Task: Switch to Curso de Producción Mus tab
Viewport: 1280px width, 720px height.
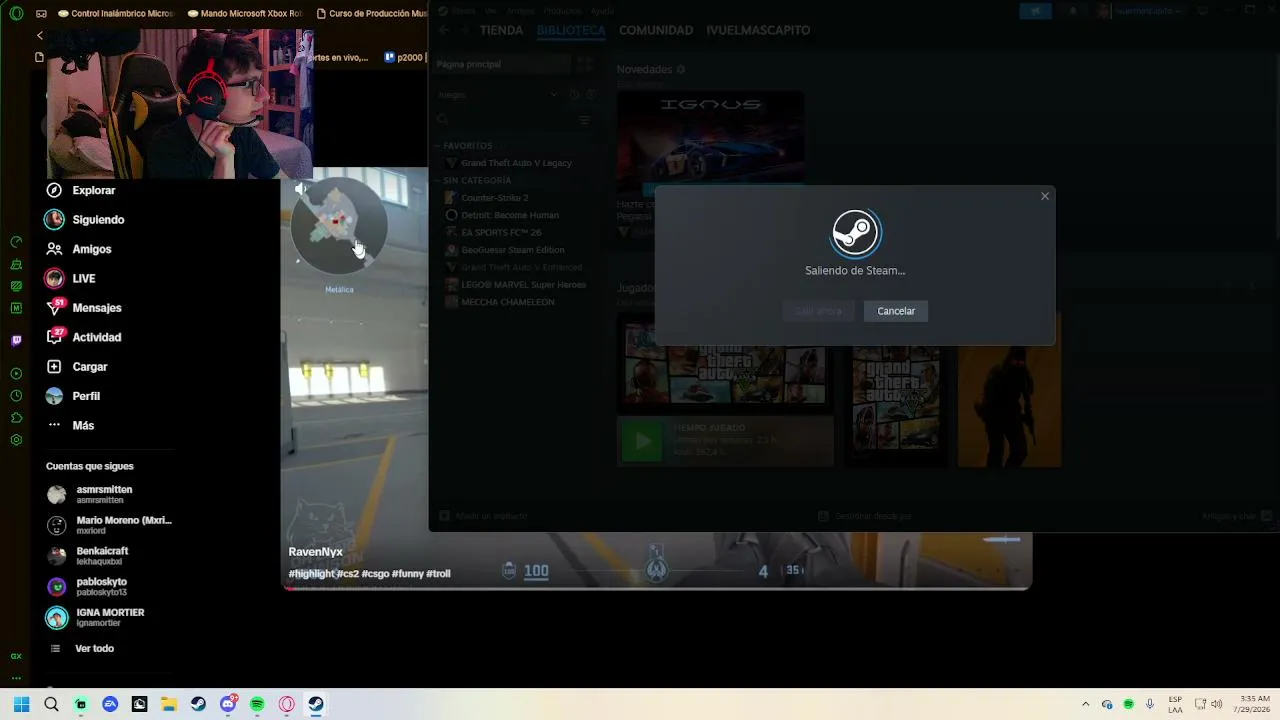Action: (x=370, y=14)
